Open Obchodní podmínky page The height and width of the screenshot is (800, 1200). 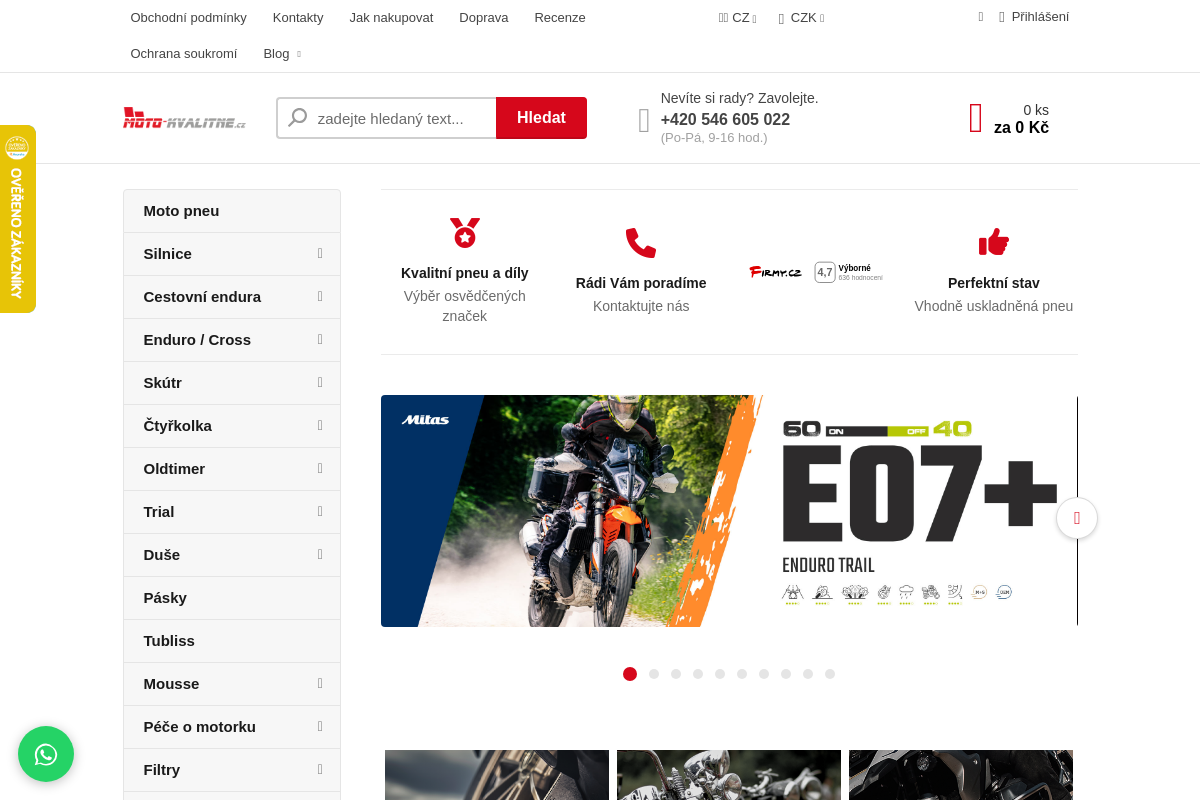coord(188,18)
